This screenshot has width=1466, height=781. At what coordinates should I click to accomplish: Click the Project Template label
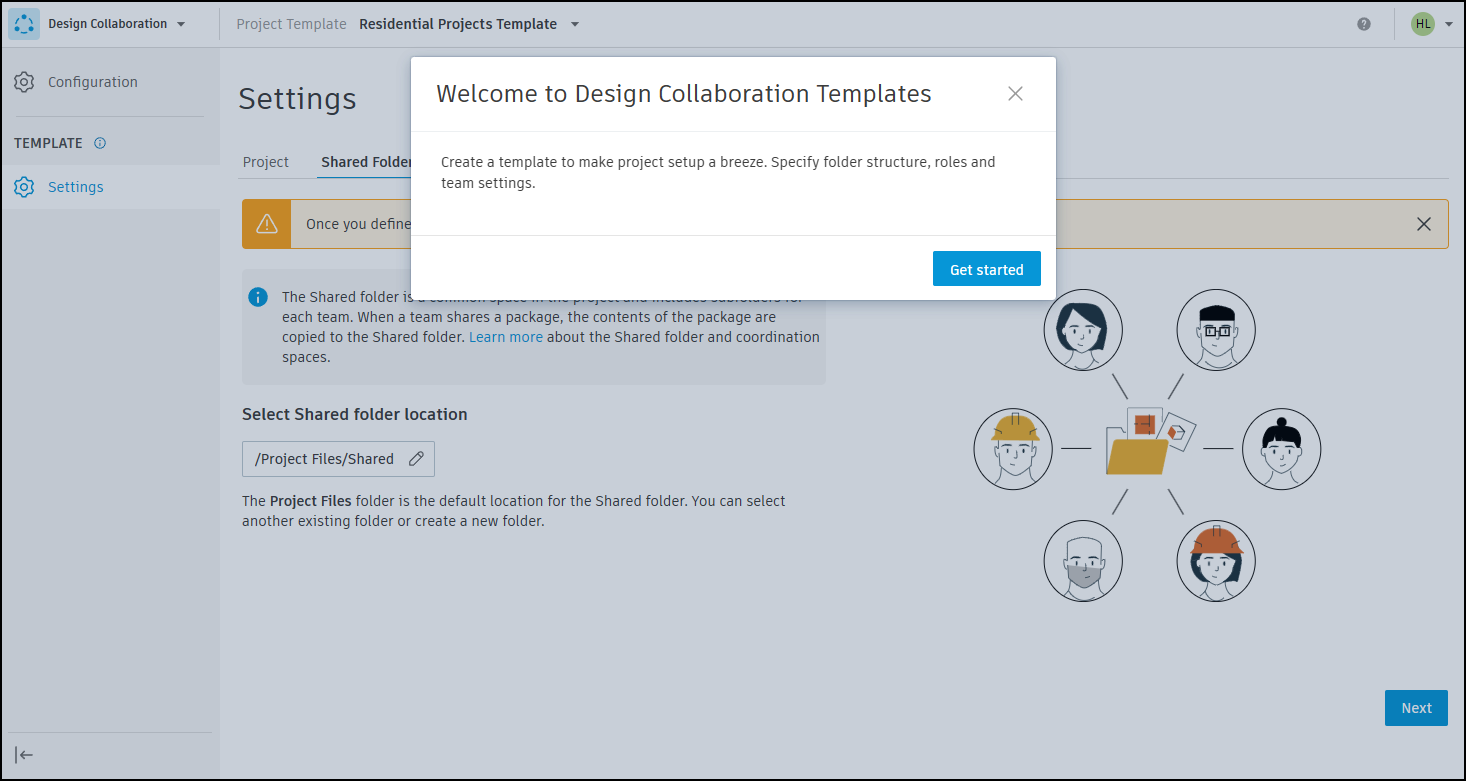pos(291,24)
